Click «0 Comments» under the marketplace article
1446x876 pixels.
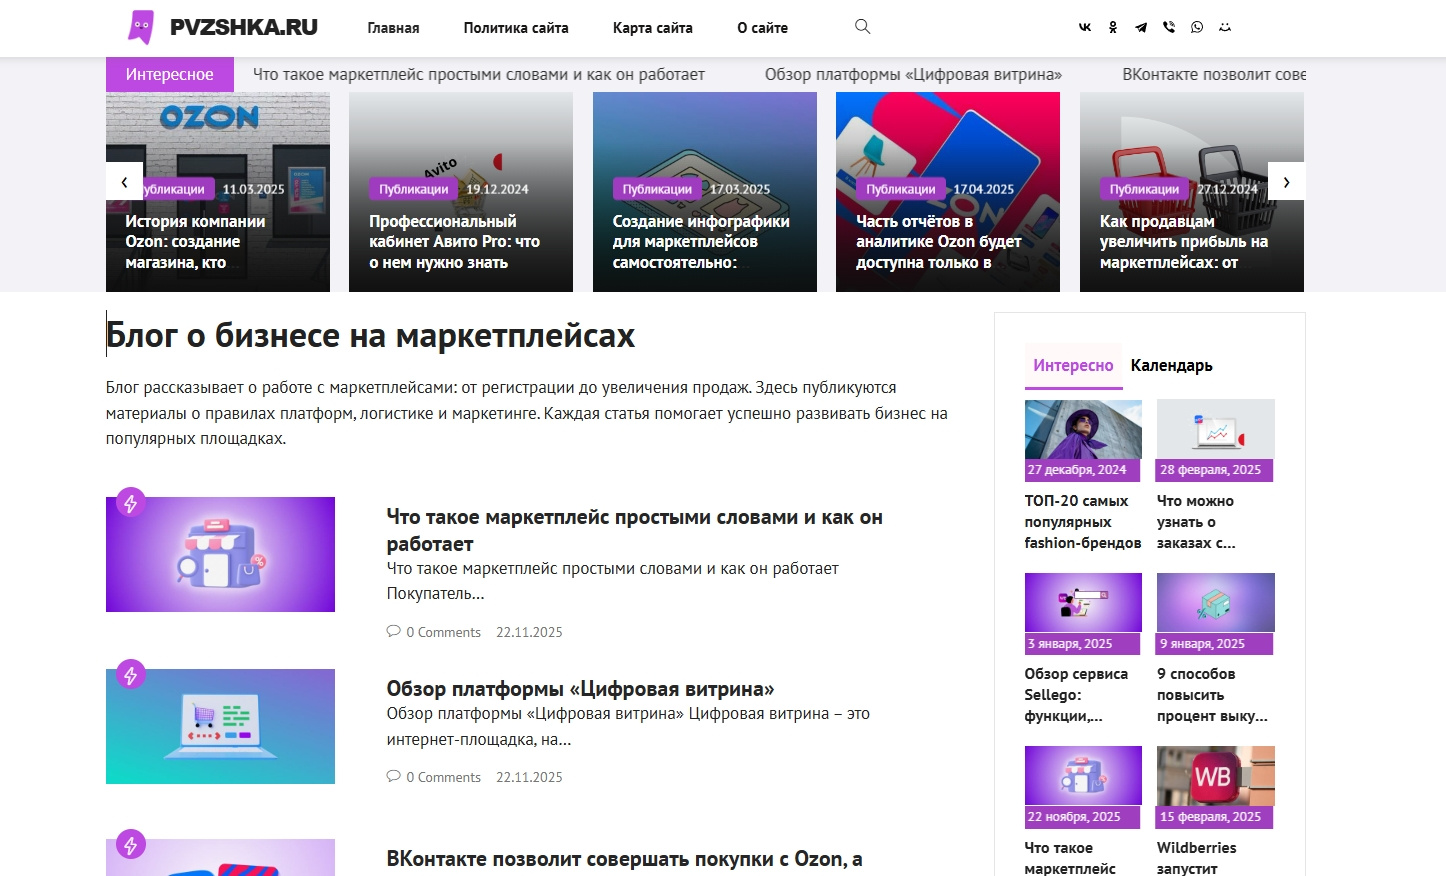443,632
